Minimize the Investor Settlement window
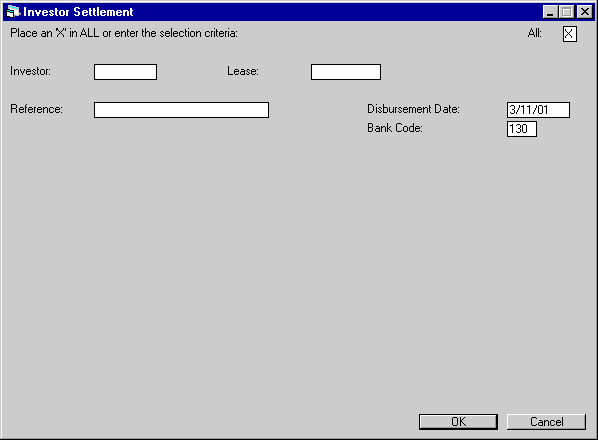This screenshot has width=598, height=440. click(550, 12)
